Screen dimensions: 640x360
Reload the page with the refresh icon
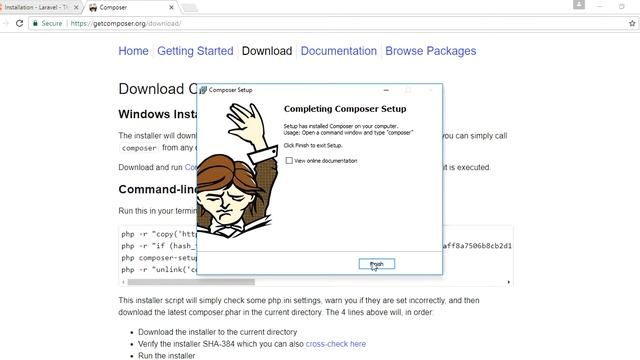(19, 23)
